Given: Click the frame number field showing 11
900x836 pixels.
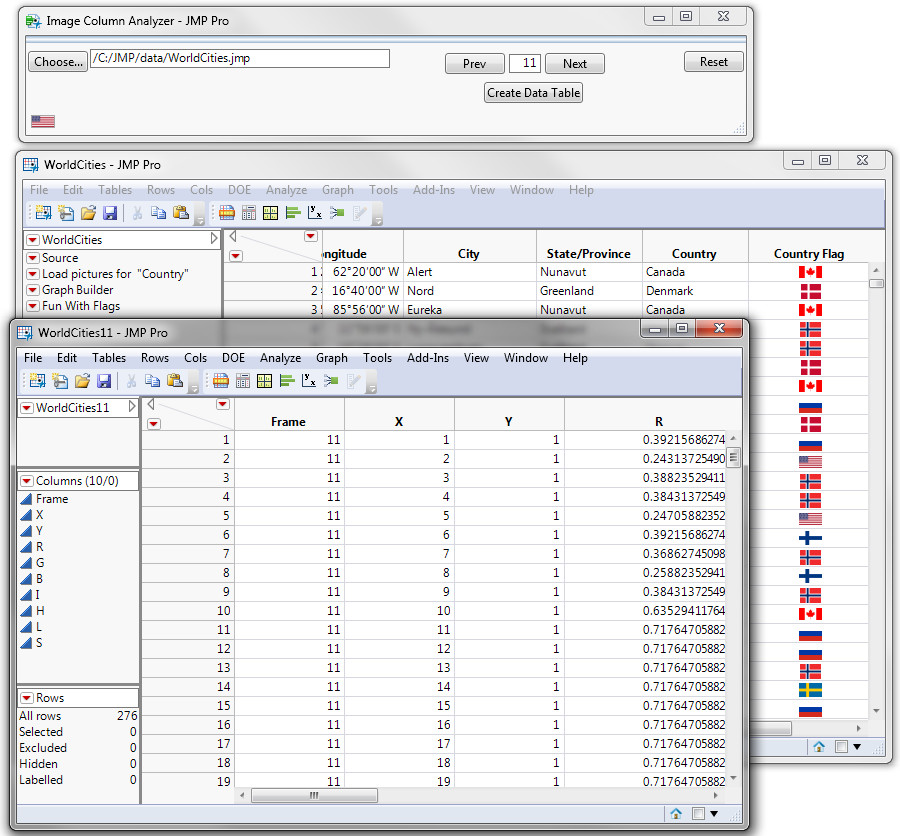Looking at the screenshot, I should pos(525,64).
